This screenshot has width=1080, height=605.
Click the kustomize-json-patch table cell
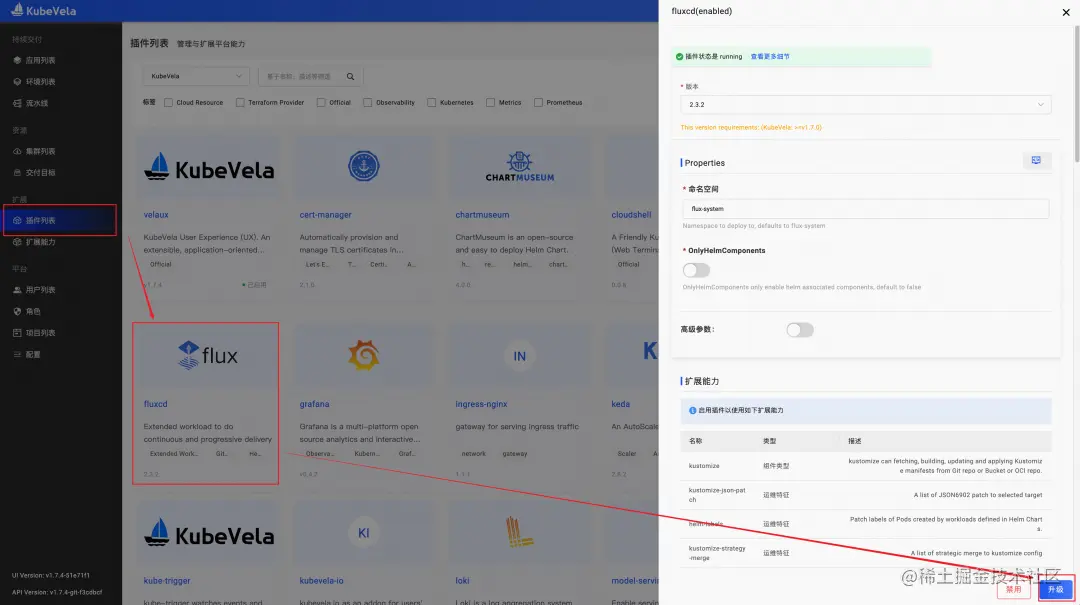tap(717, 495)
